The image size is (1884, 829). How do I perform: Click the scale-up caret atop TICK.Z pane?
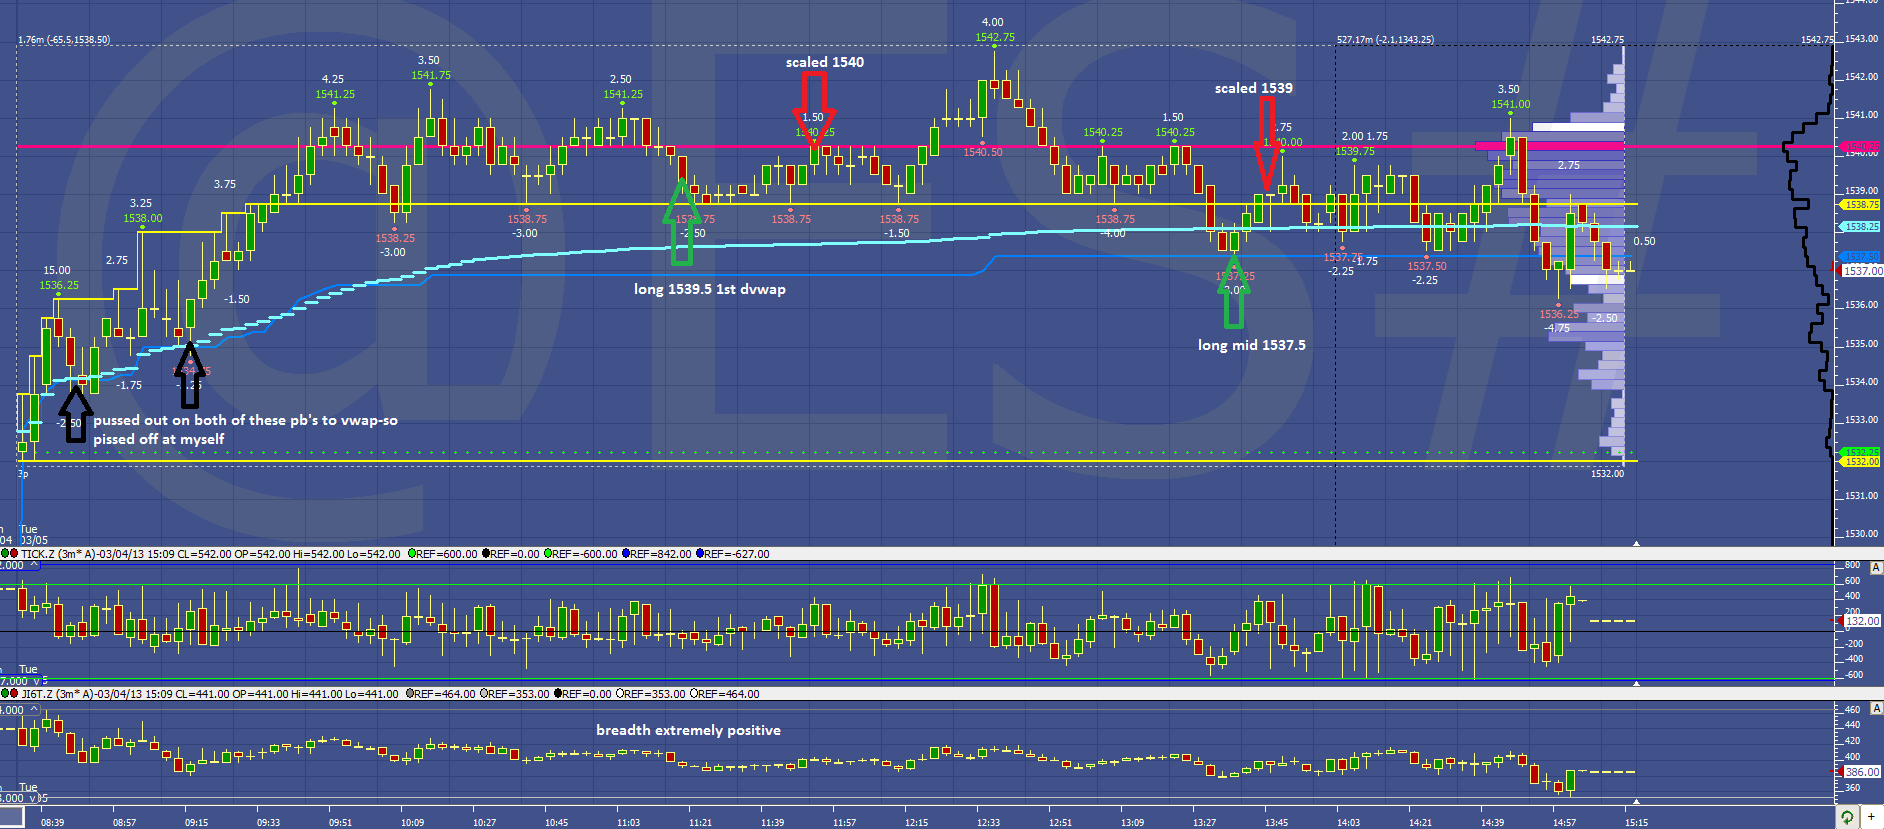34,565
